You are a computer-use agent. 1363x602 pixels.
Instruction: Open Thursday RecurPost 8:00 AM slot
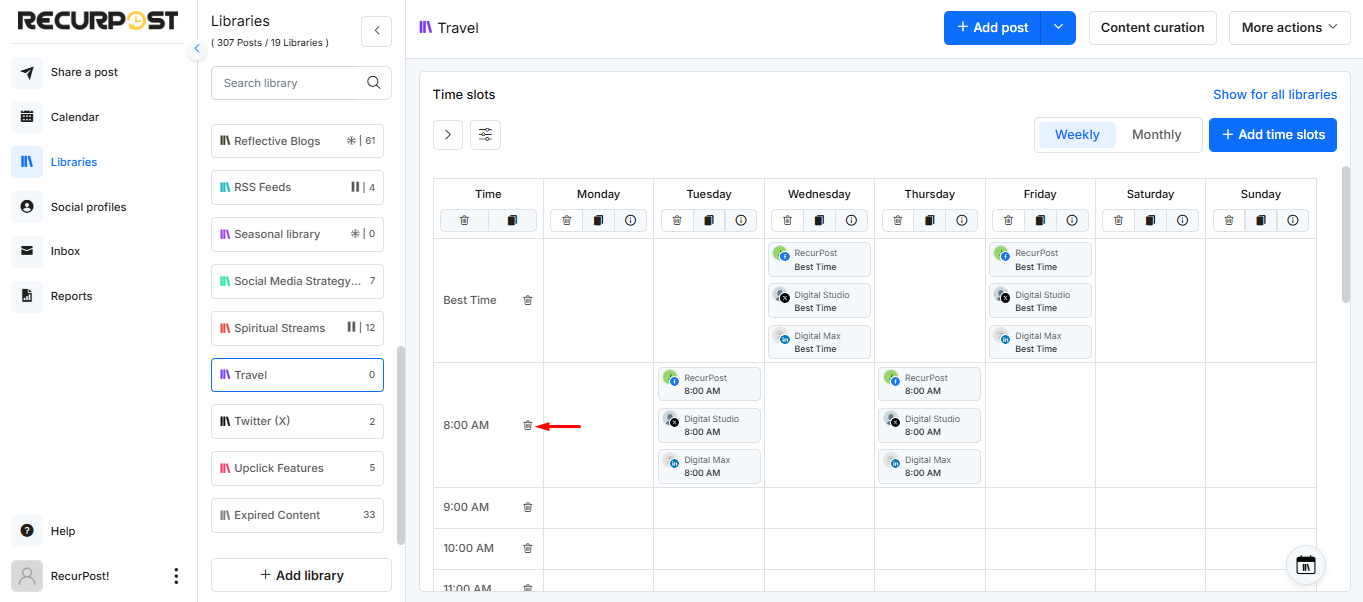click(x=929, y=384)
